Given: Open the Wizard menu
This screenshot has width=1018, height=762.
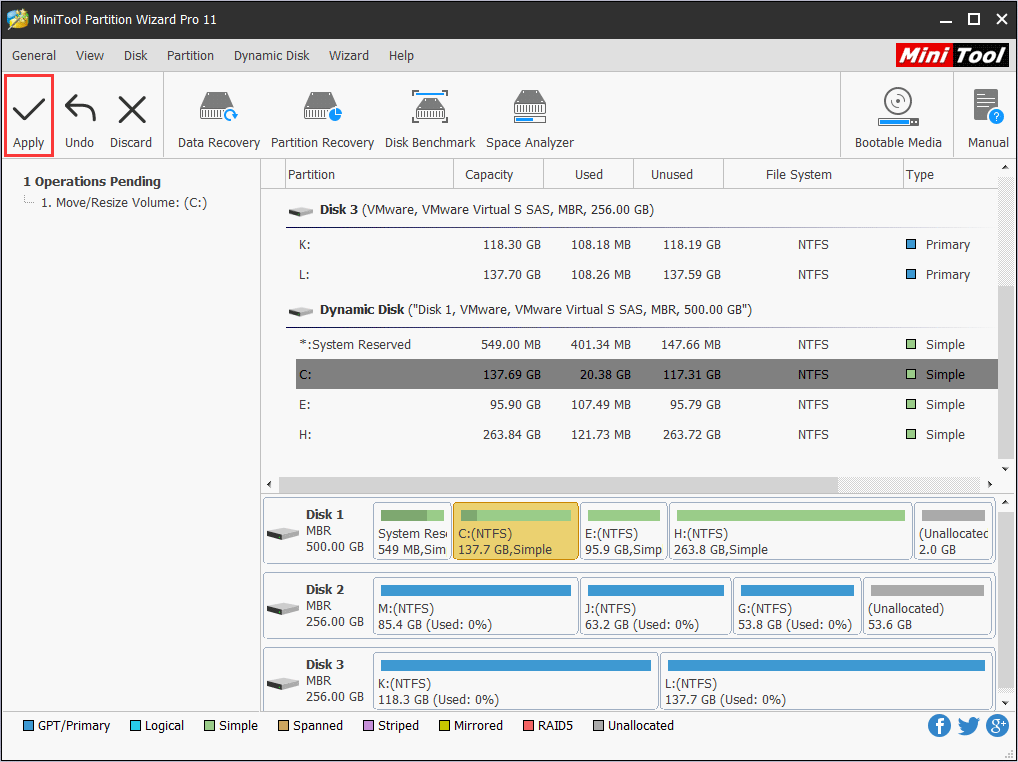Looking at the screenshot, I should point(349,56).
